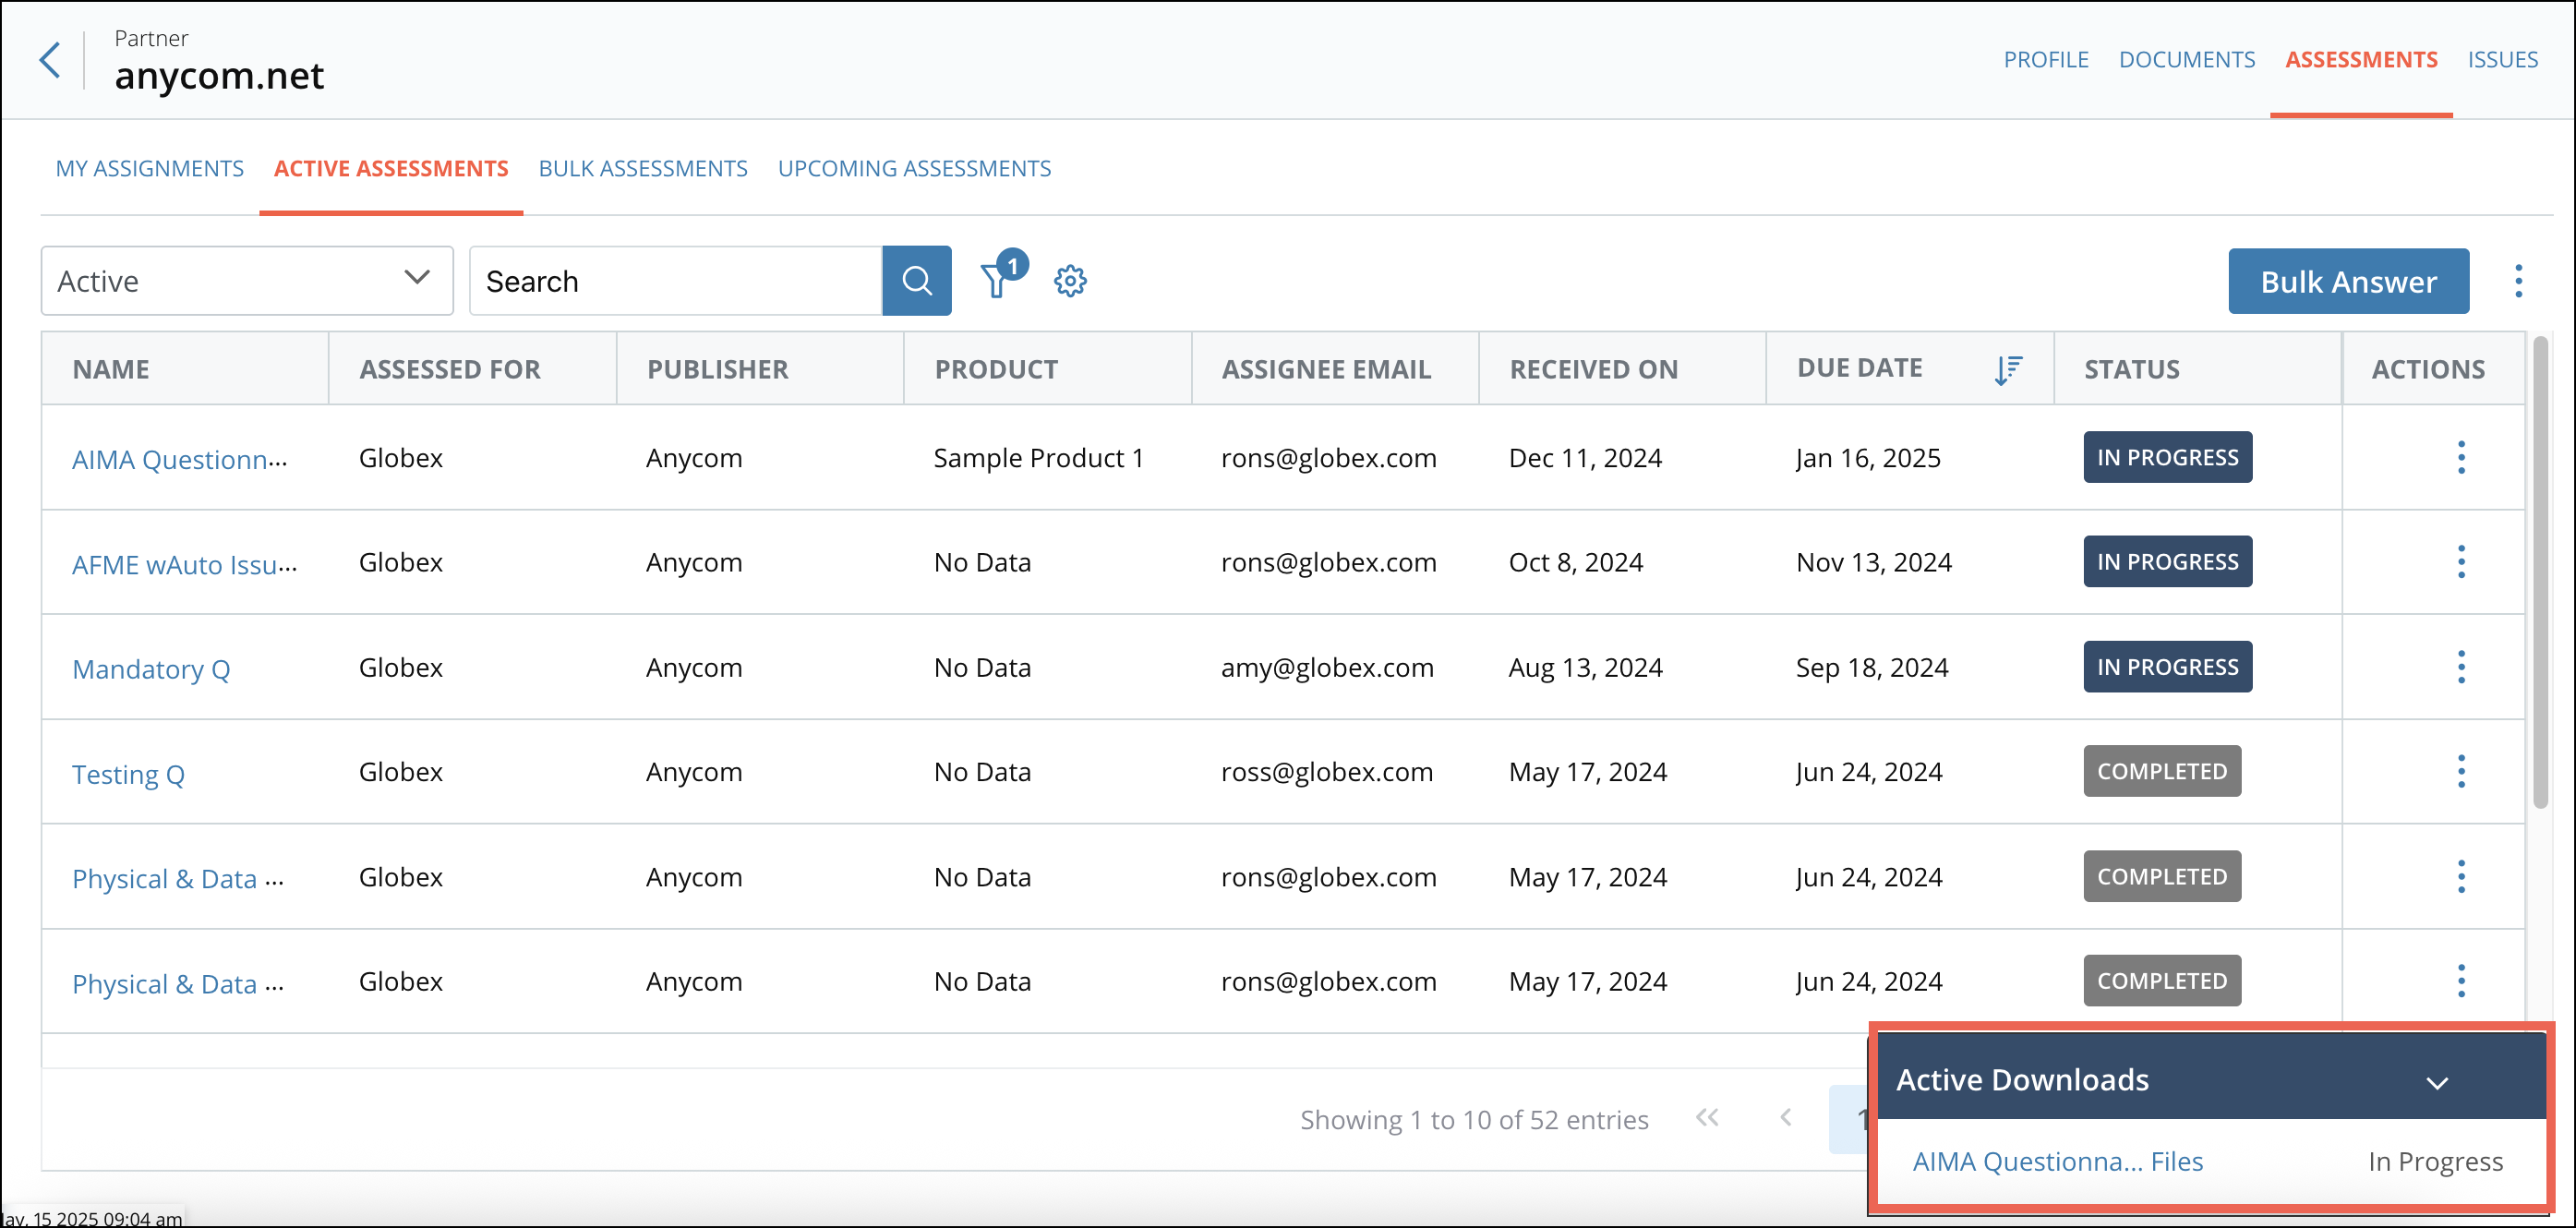Click In Progress badge for Jan 16, 2025 row
Screen dimensions: 2576x1228
pyautogui.click(x=2167, y=457)
